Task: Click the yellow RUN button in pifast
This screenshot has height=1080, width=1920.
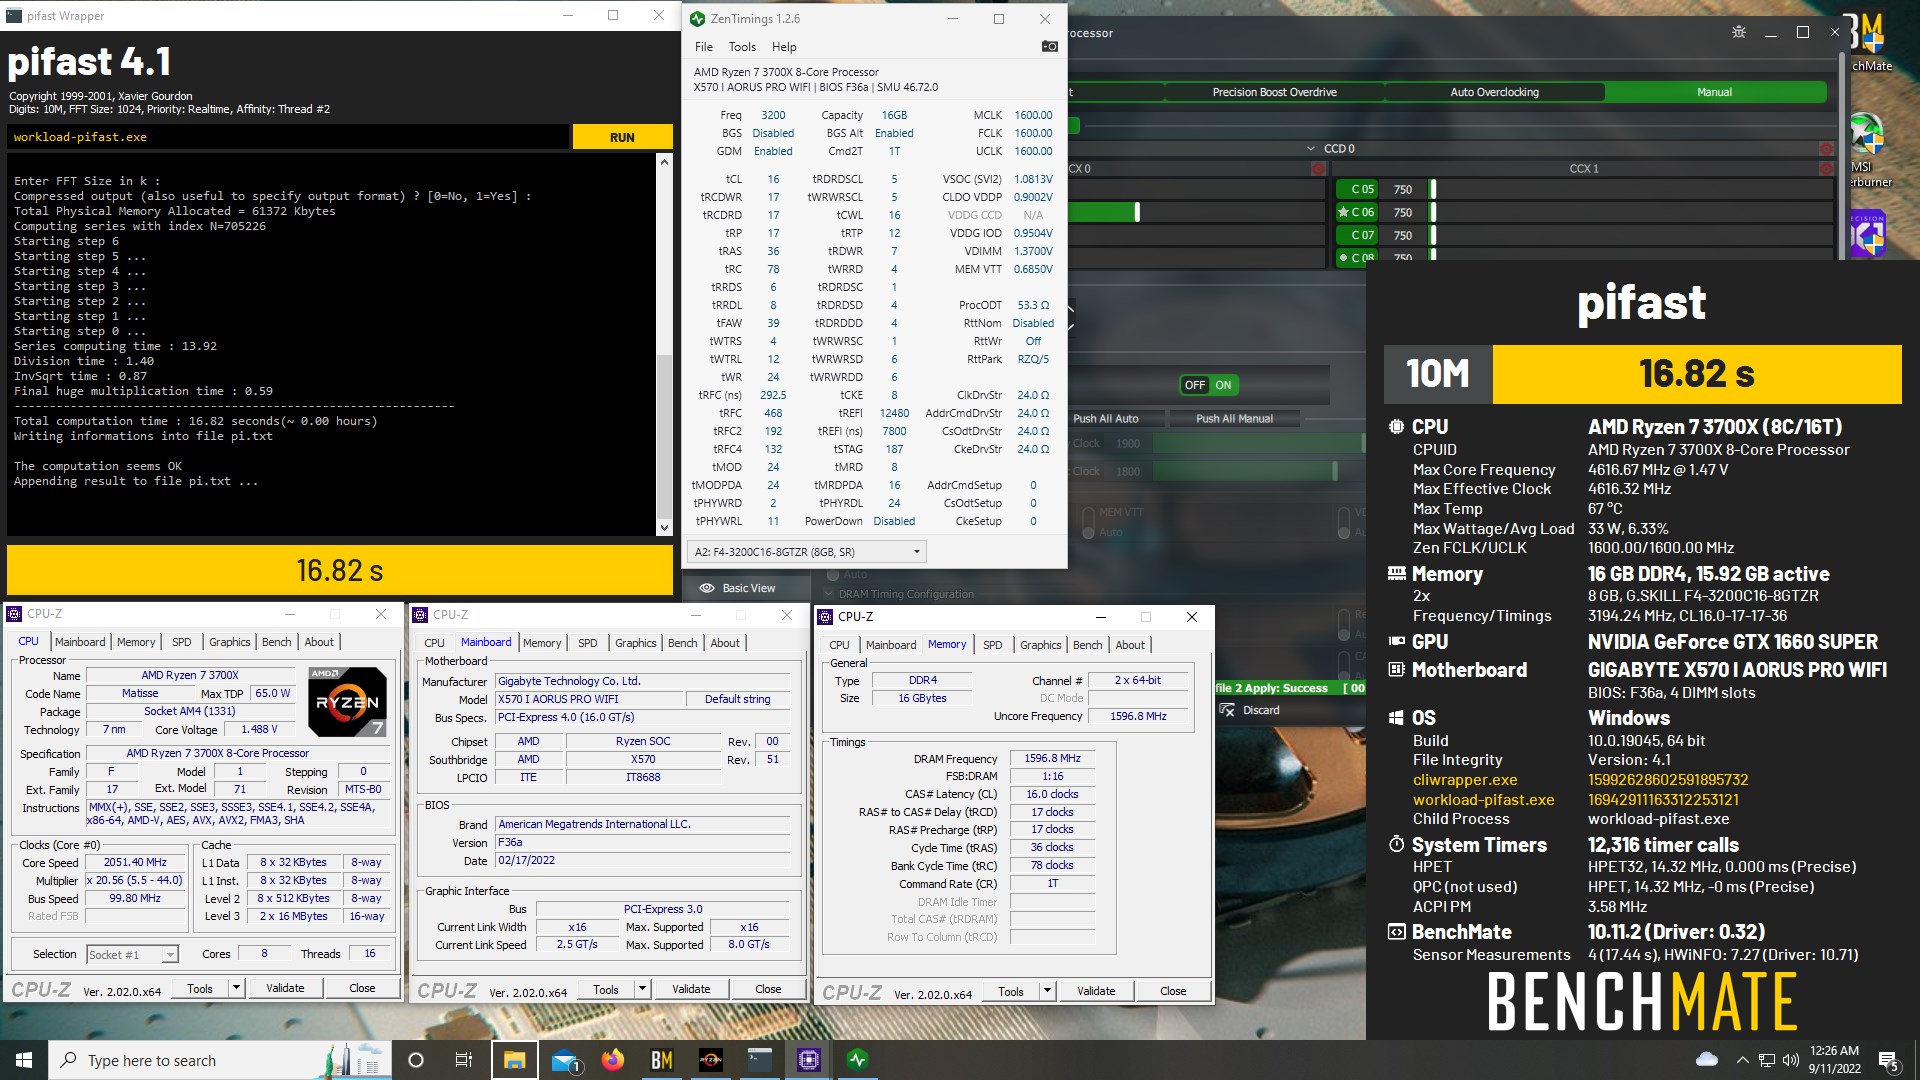Action: pos(622,137)
